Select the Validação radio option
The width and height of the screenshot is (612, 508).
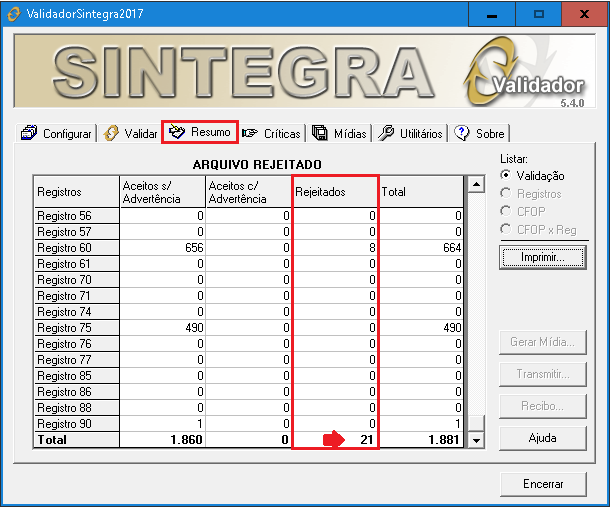532,176
